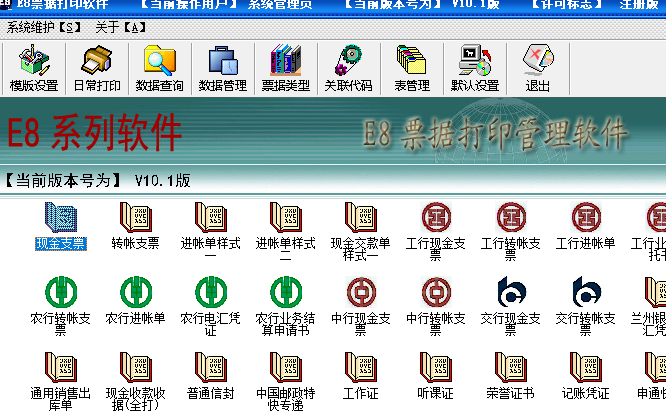This screenshot has height=417, width=666.
Task: Select 农行业务结算申请书 icon
Action: pyautogui.click(x=285, y=292)
